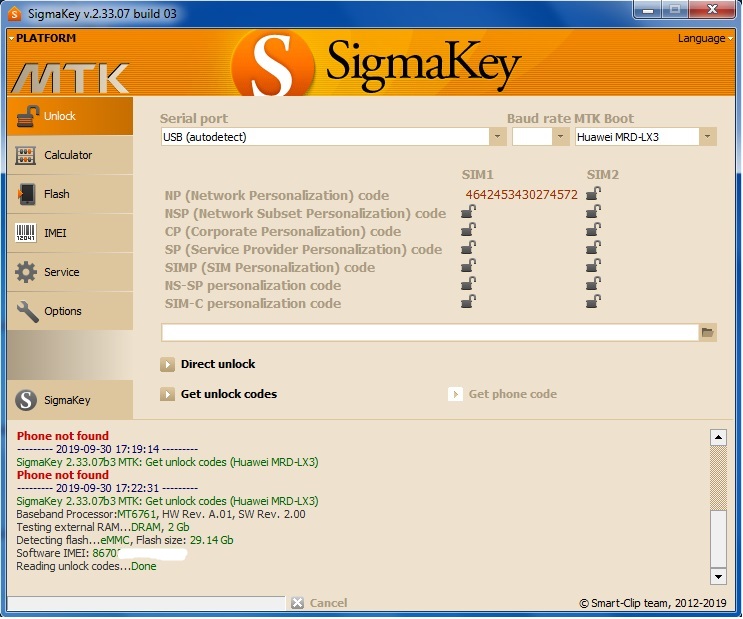Click the "Reading unlock codes...Done" log line
This screenshot has height=619, width=743.
click(86, 566)
